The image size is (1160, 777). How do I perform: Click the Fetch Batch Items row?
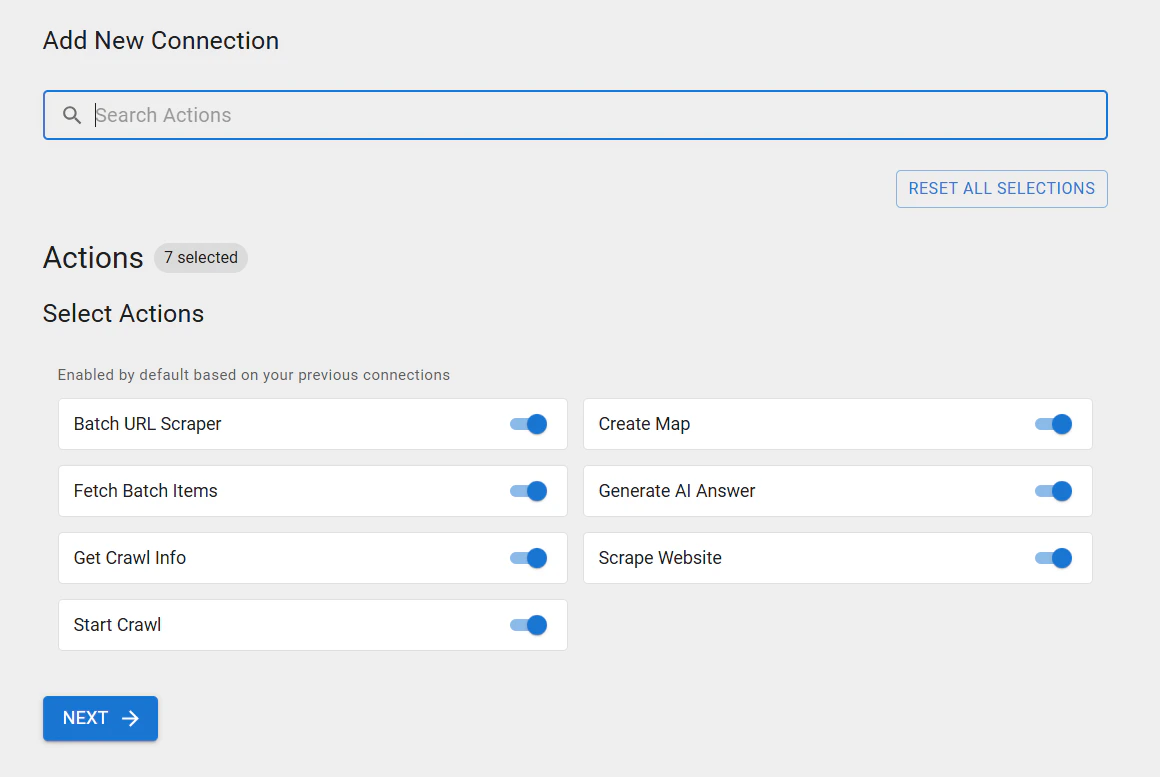click(x=250, y=491)
